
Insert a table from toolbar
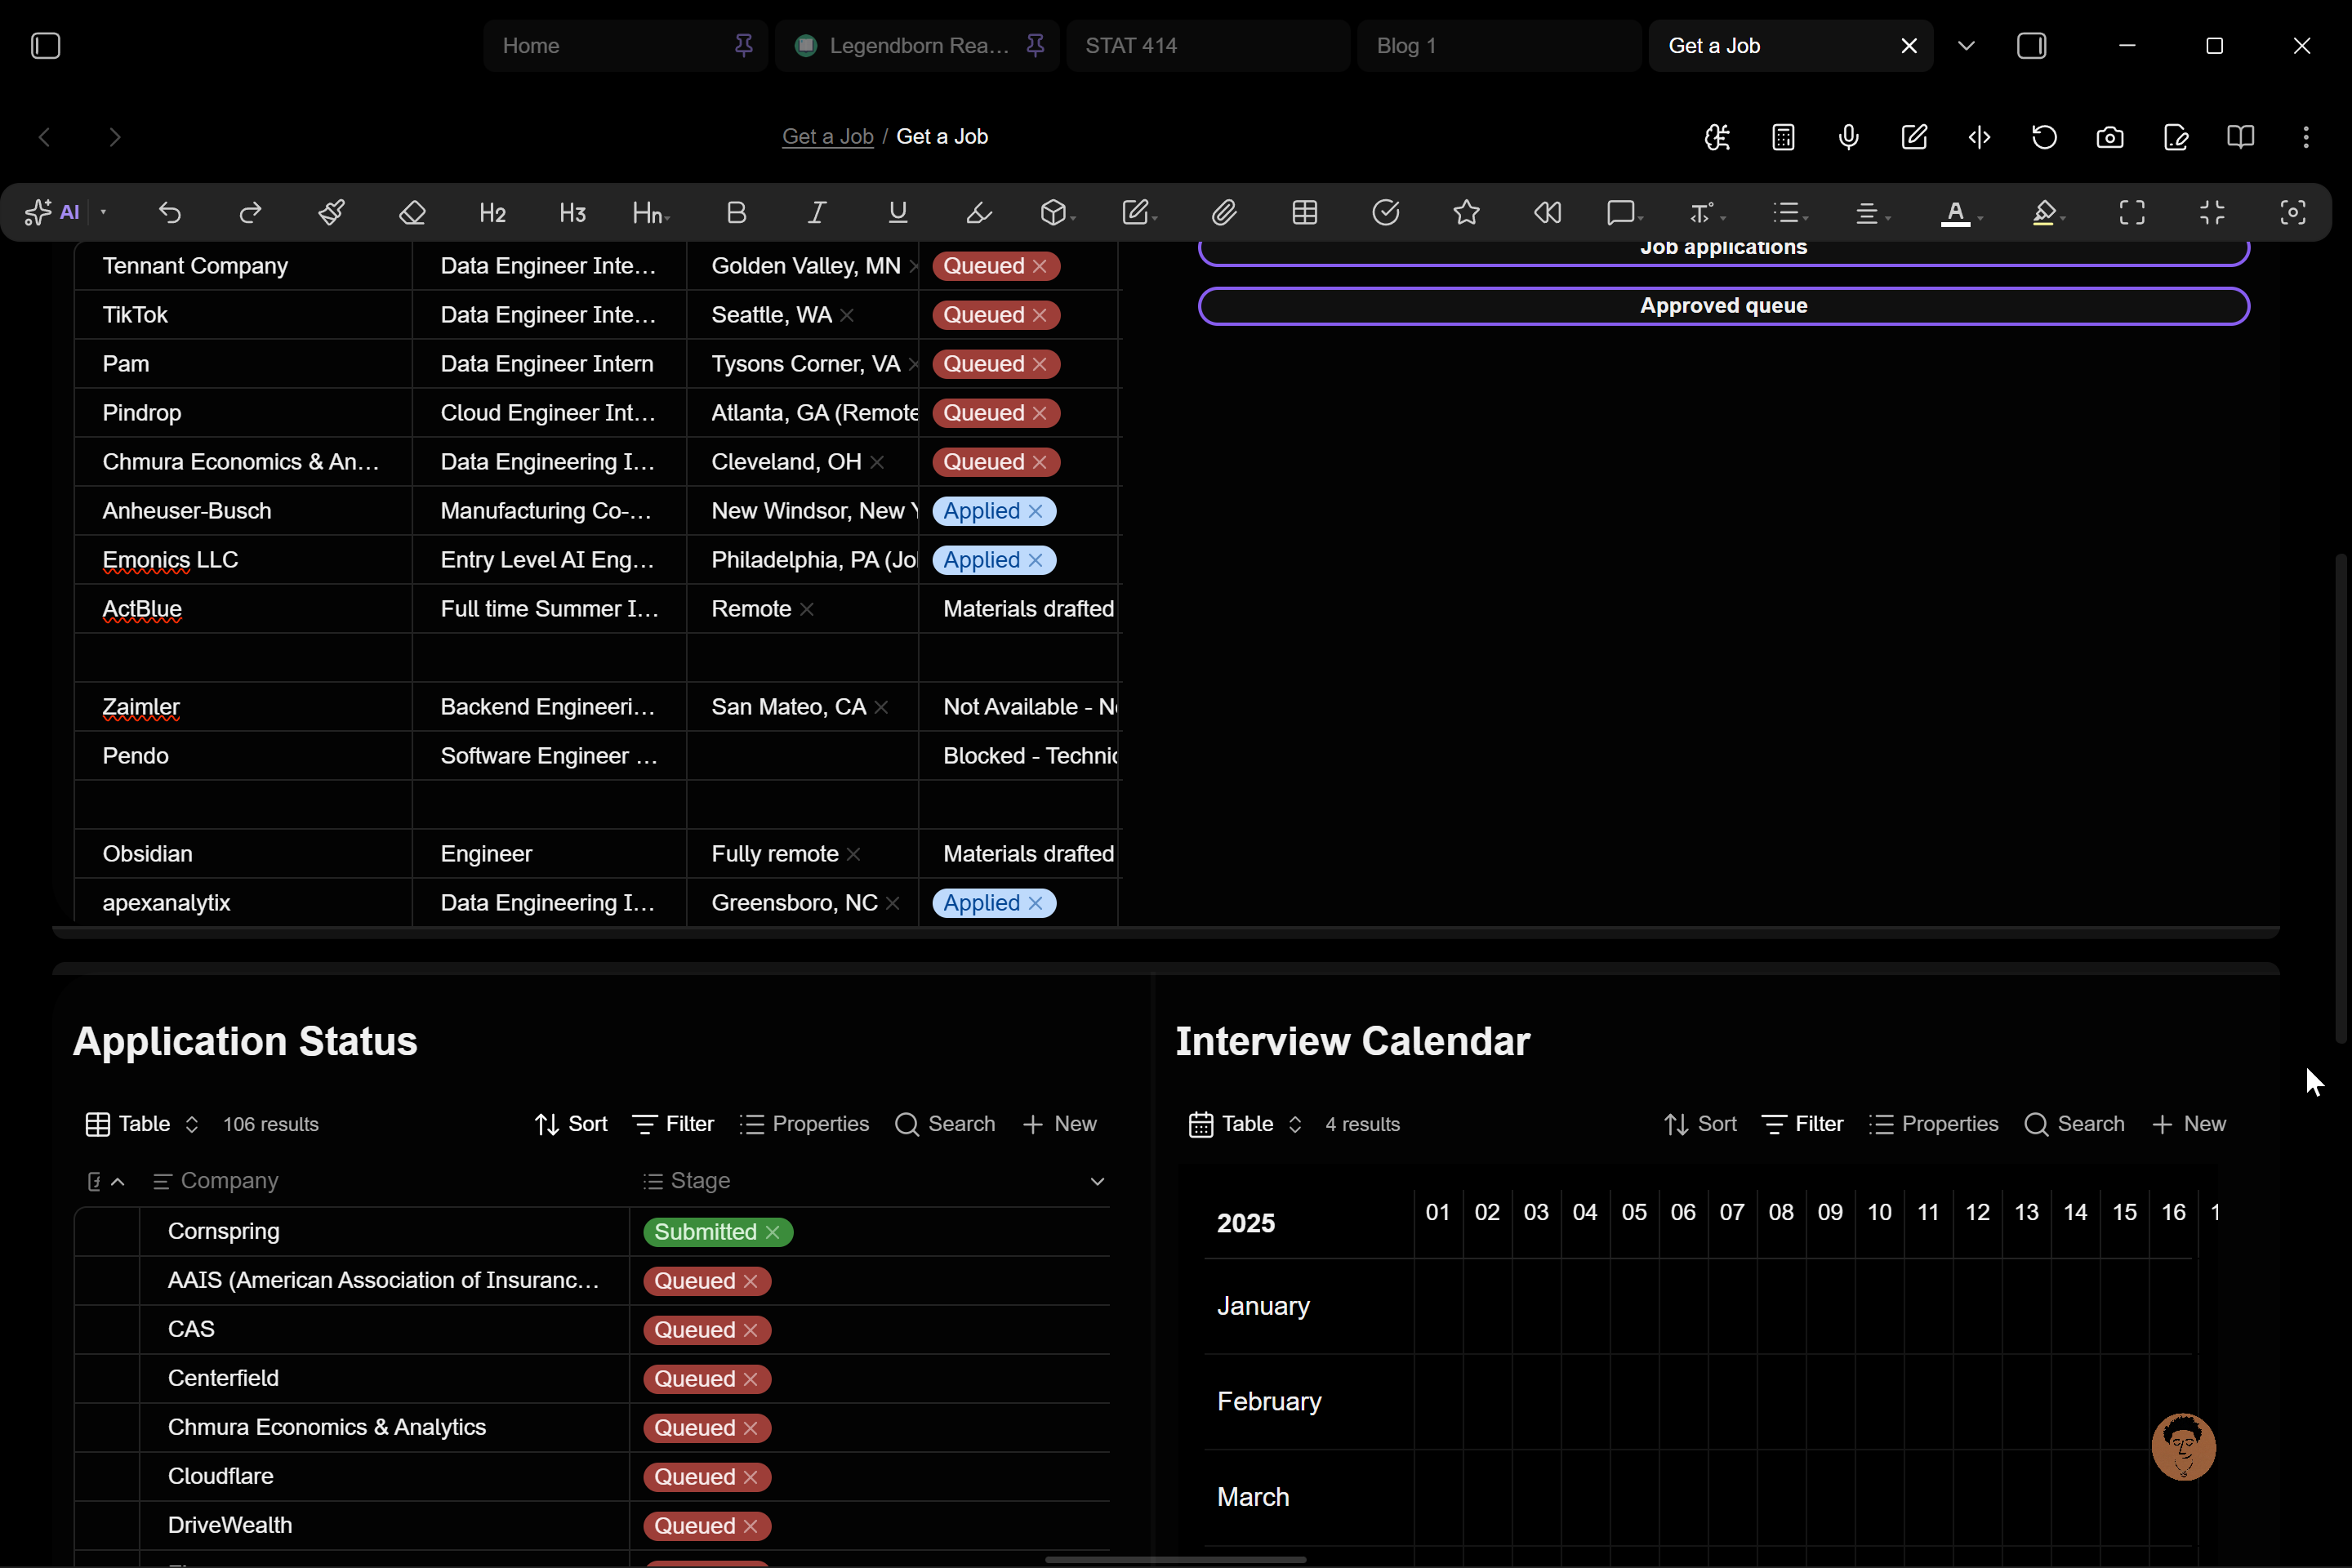pyautogui.click(x=1304, y=212)
